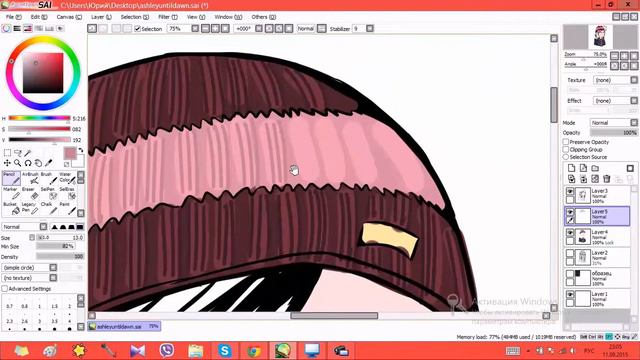Create a new layer folder
The height and width of the screenshot is (360, 640).
tap(595, 168)
